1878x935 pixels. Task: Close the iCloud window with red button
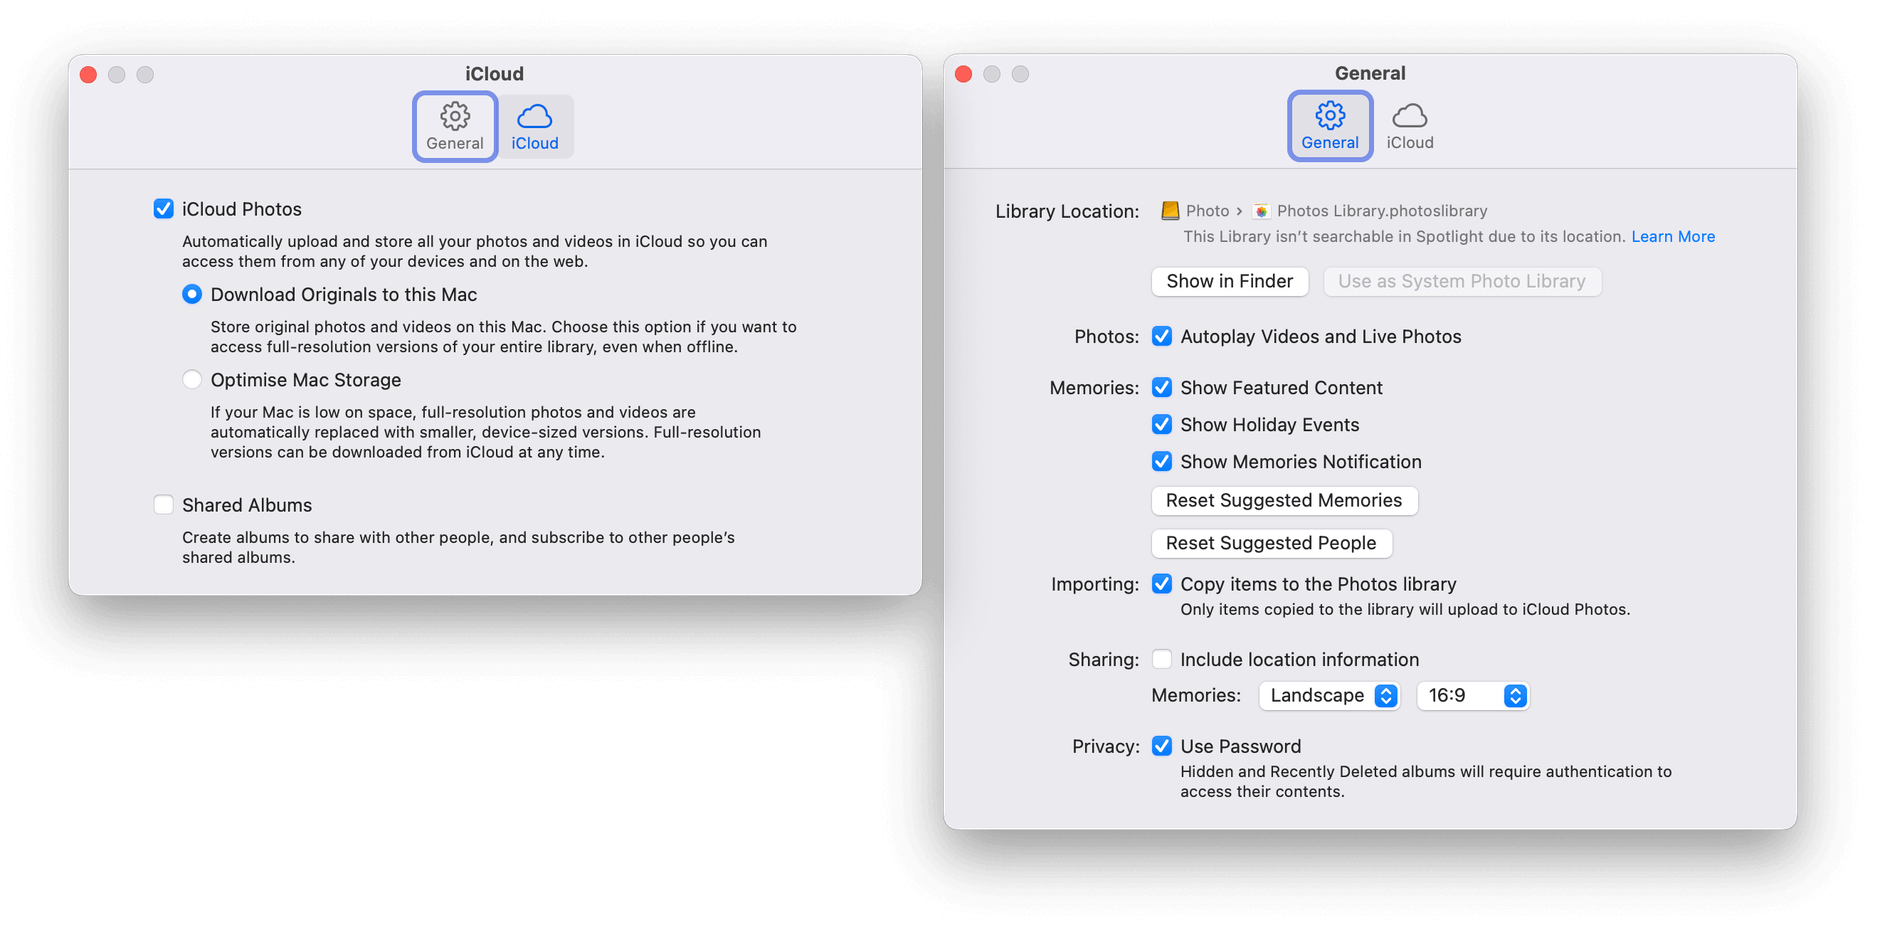click(88, 75)
